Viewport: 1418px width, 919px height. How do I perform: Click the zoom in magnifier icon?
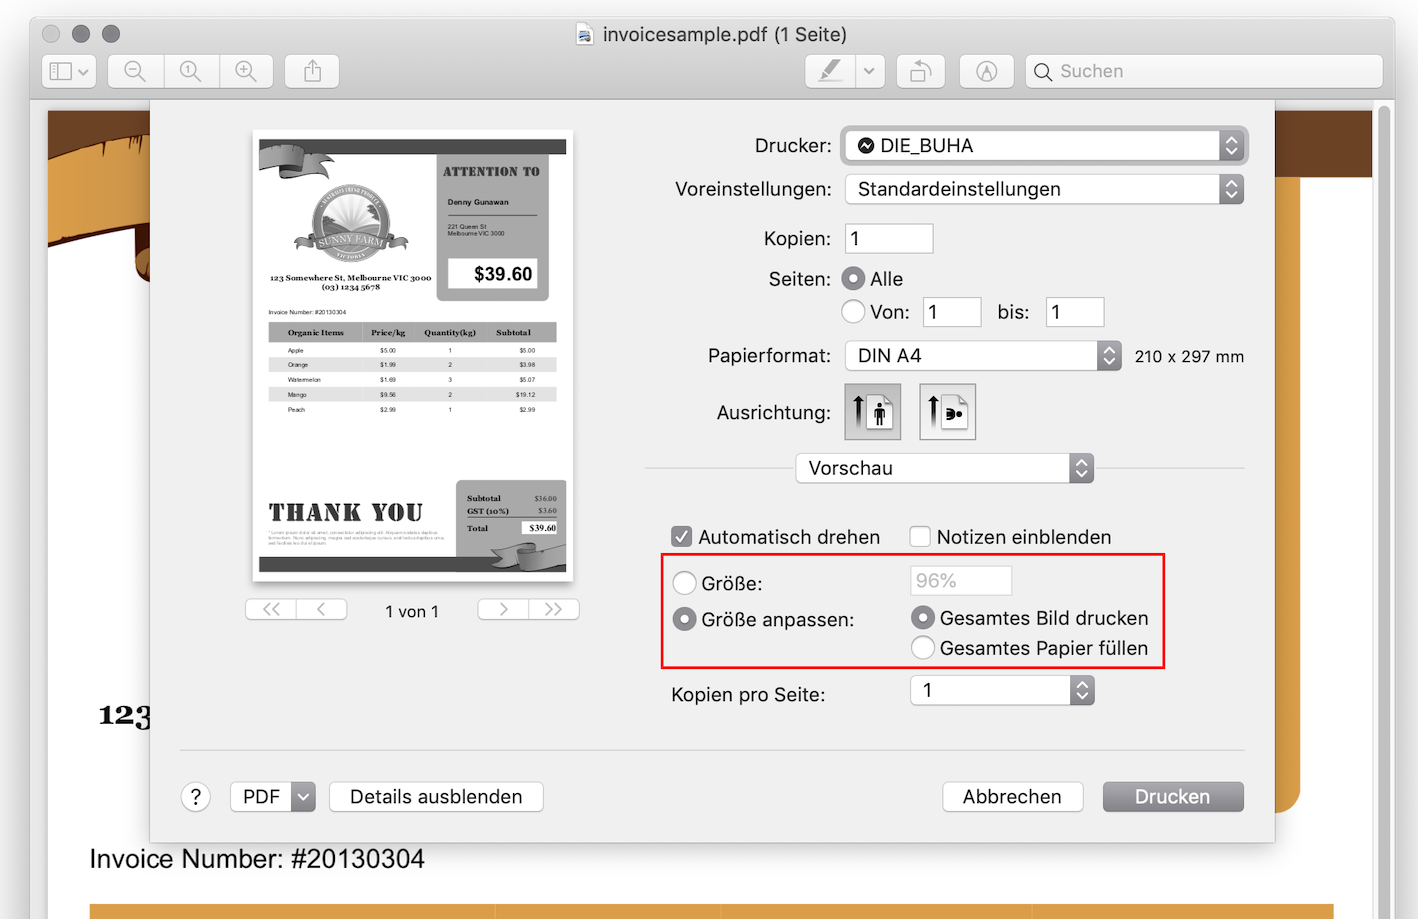245,71
